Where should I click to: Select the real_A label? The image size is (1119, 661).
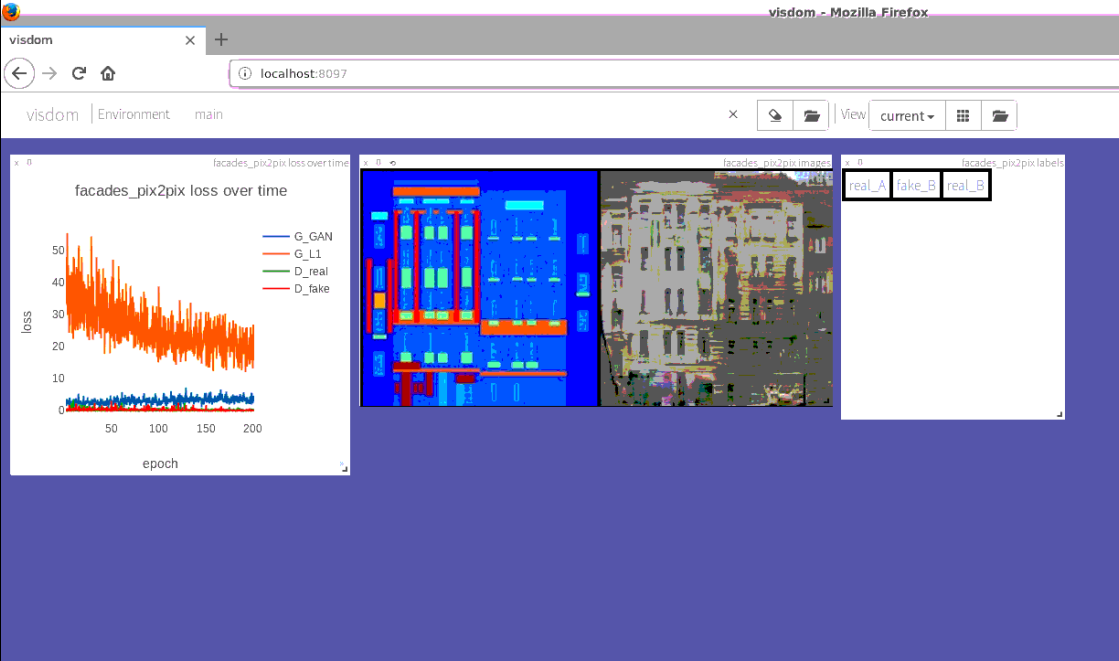[x=867, y=185]
